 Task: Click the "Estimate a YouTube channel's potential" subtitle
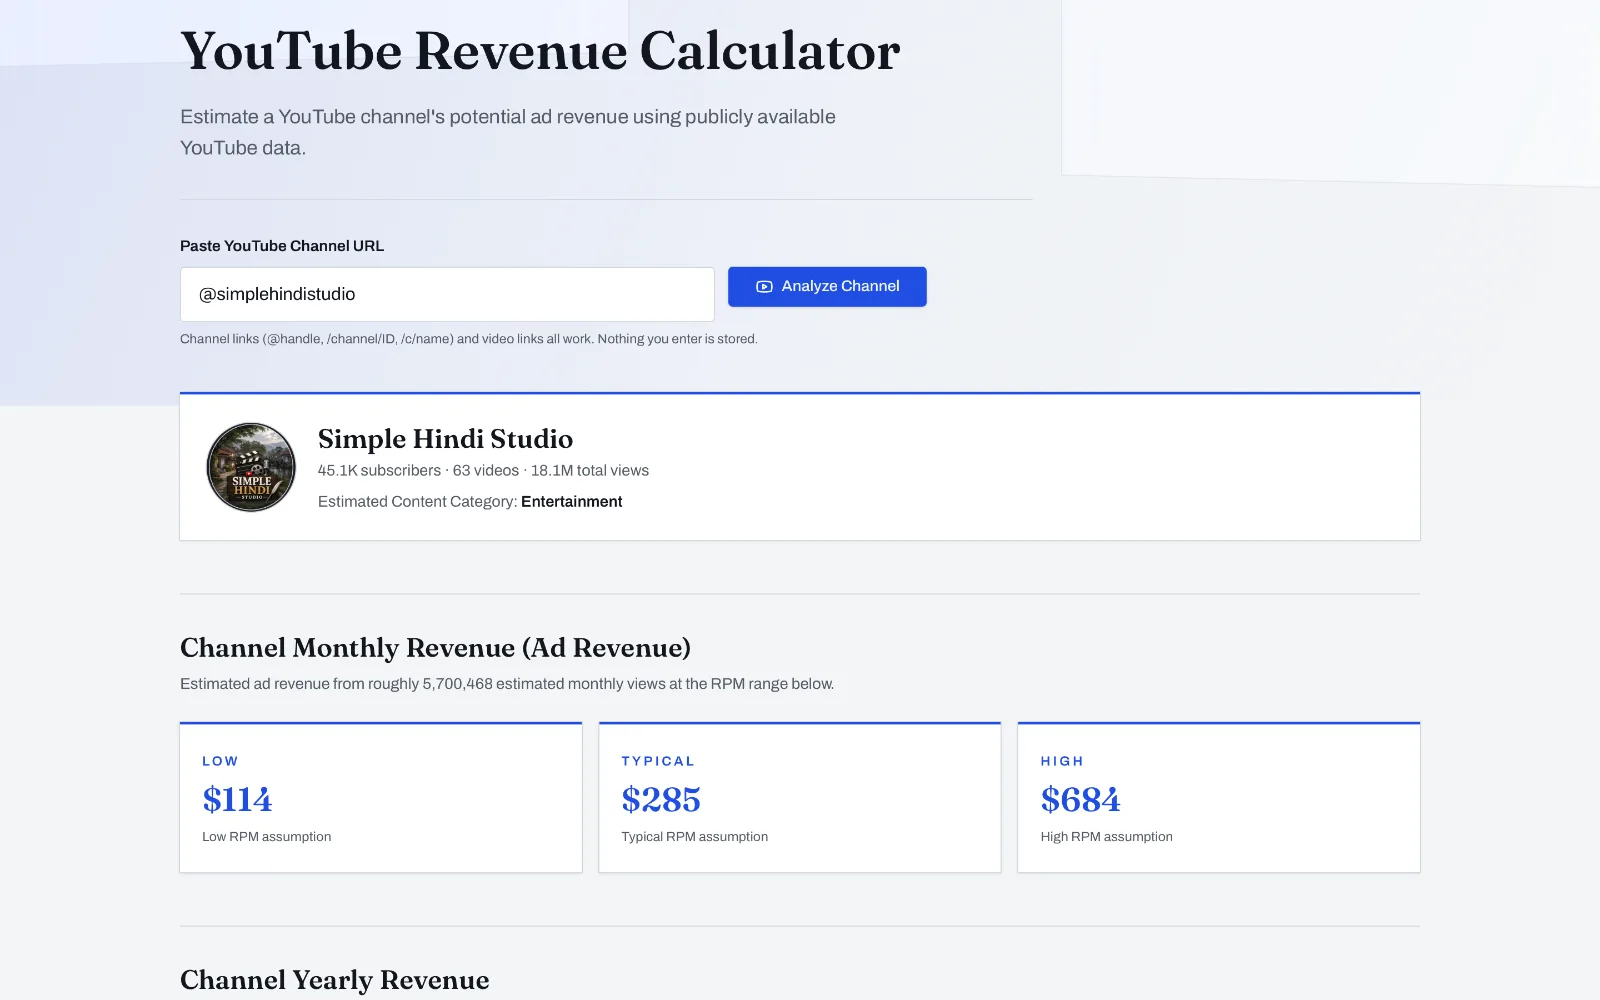click(x=508, y=132)
